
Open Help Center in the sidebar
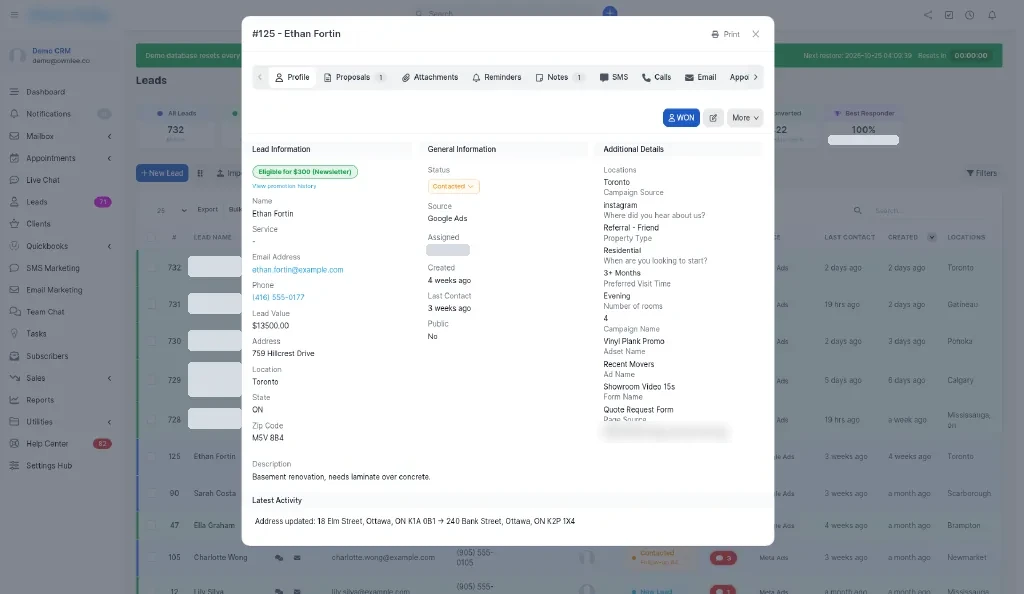[x=47, y=444]
